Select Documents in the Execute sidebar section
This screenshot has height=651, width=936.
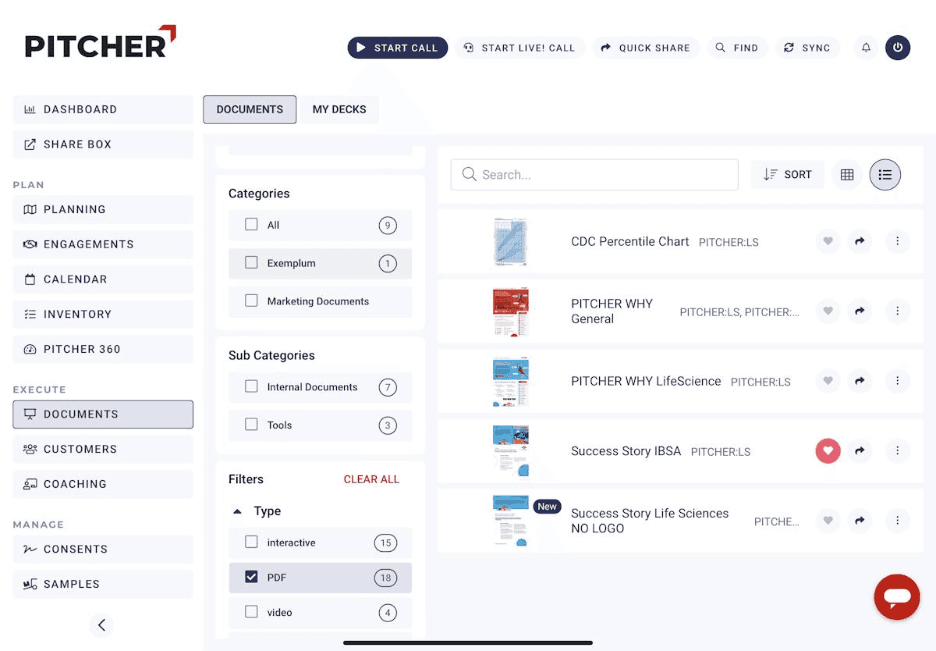[103, 414]
